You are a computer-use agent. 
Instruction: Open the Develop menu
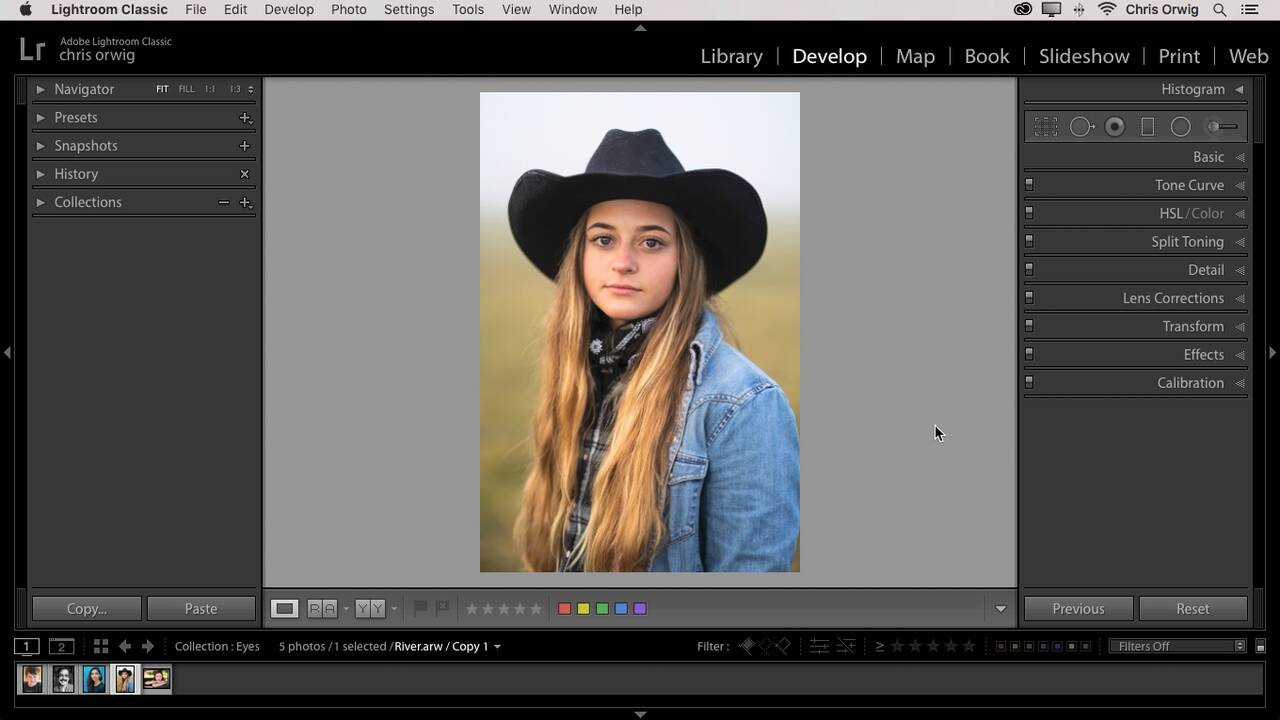point(289,10)
